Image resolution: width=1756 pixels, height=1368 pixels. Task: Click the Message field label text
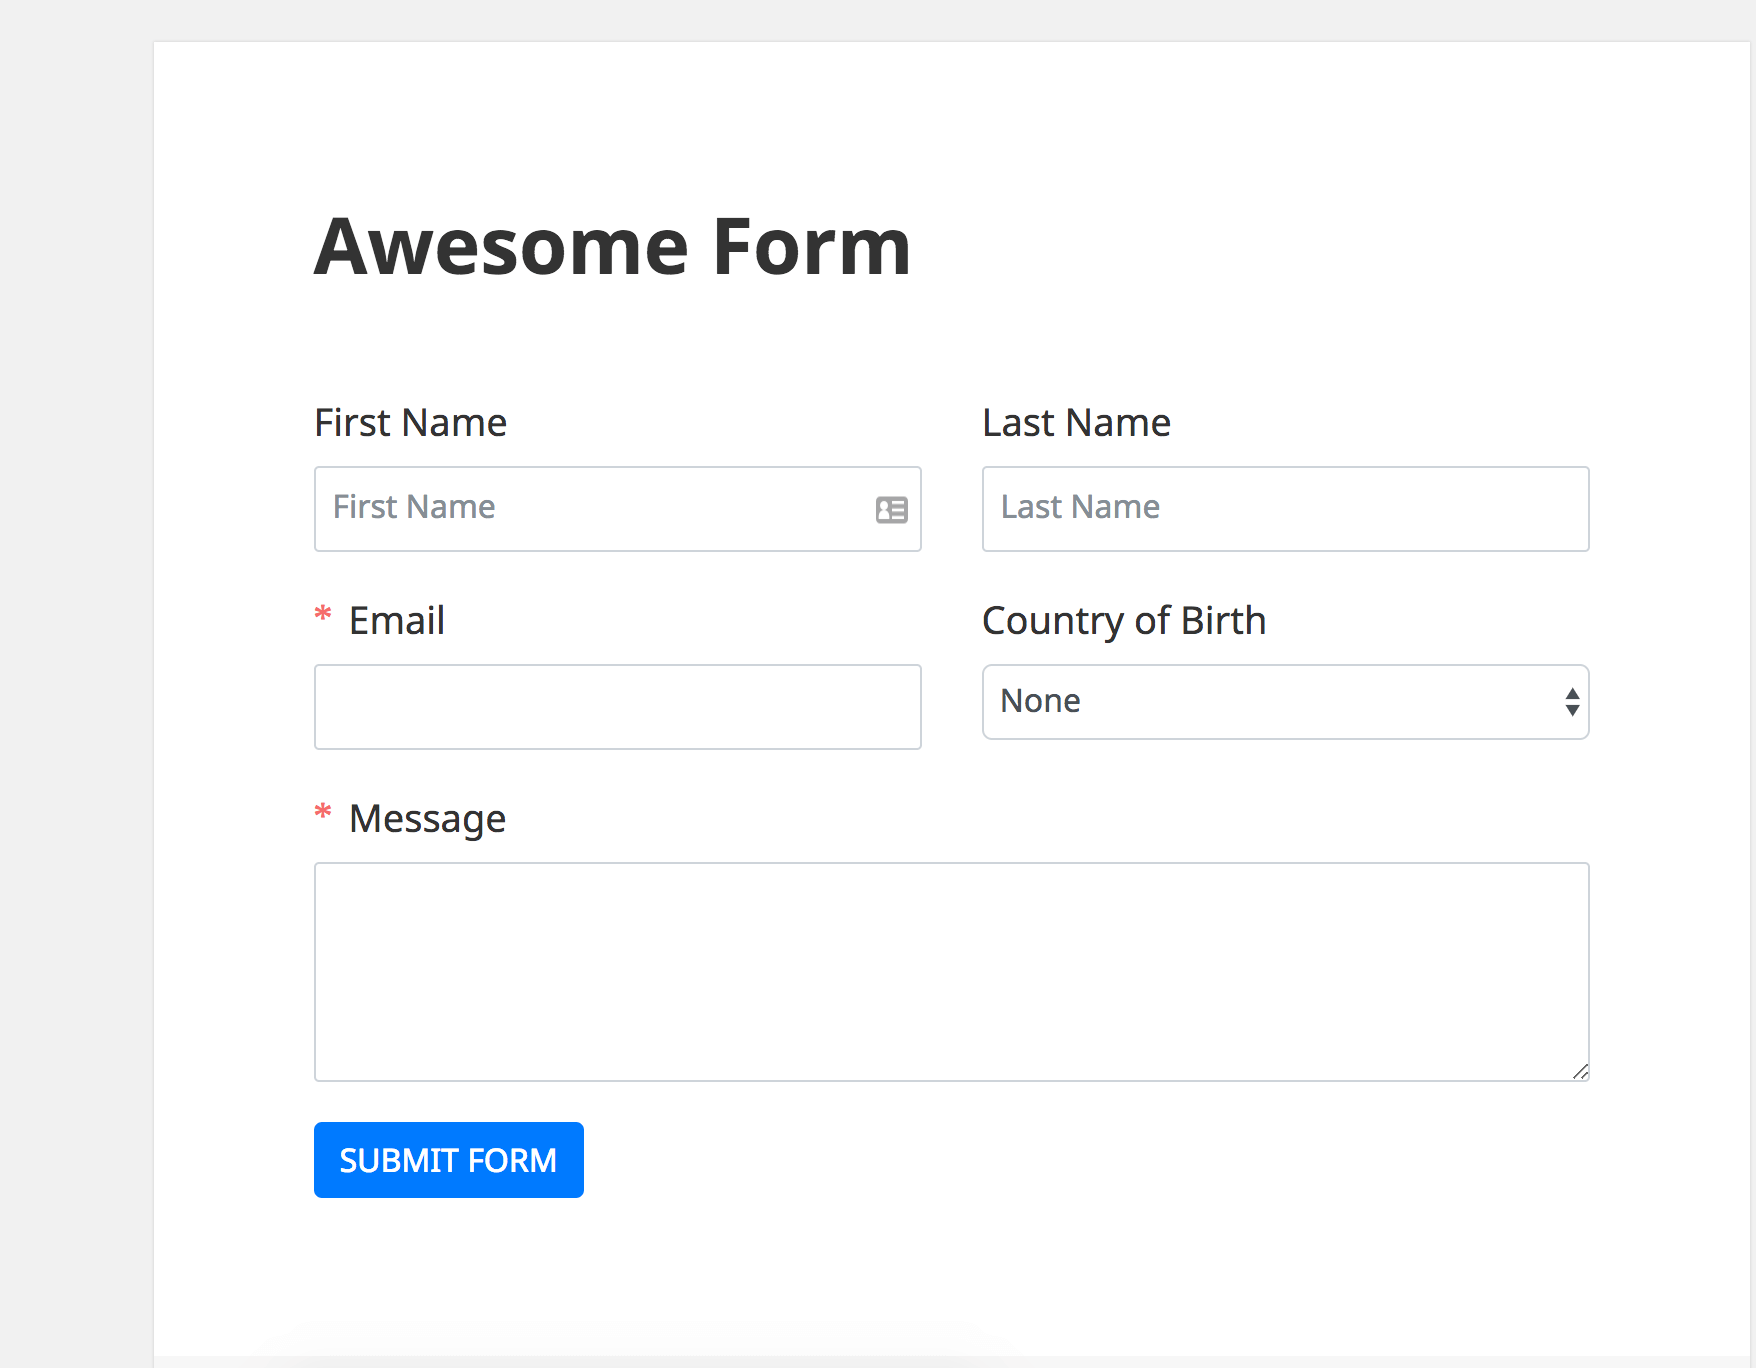click(x=427, y=819)
